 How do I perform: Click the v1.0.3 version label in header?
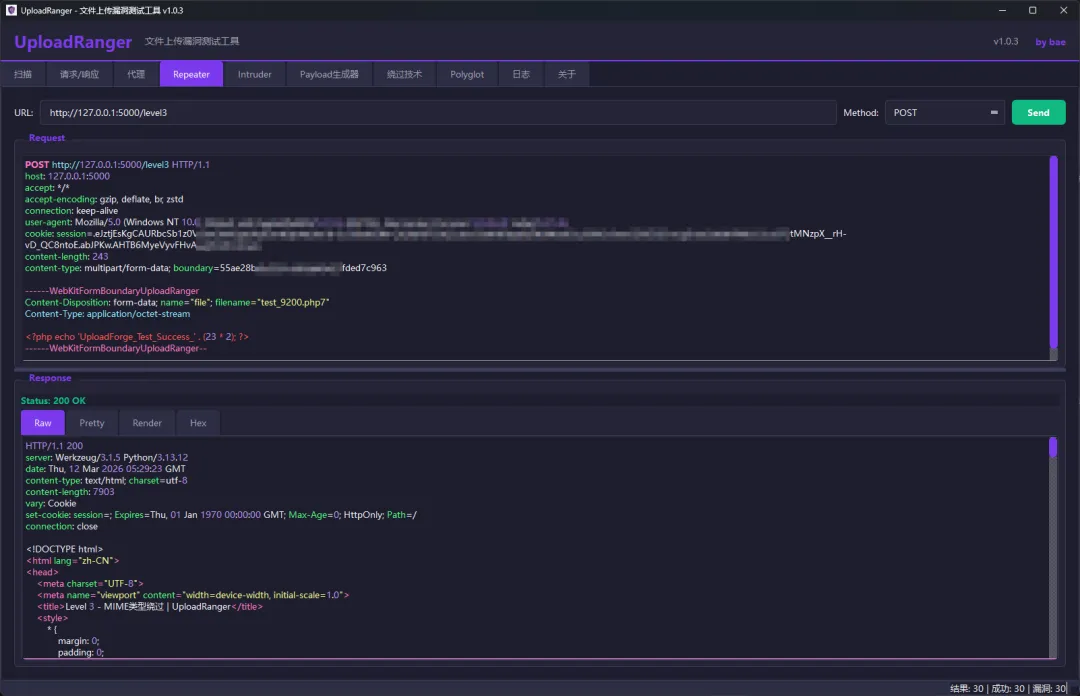[x=1006, y=41]
